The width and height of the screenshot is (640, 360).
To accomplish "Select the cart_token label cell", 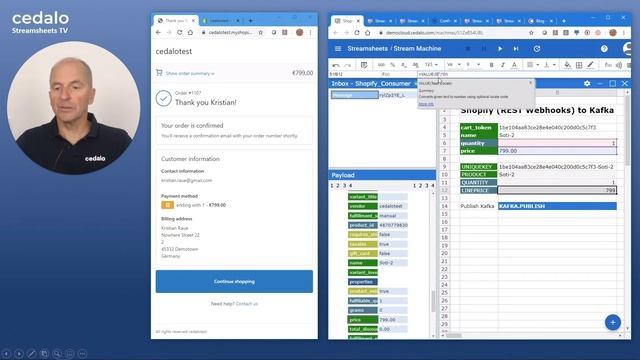I will pyautogui.click(x=478, y=127).
